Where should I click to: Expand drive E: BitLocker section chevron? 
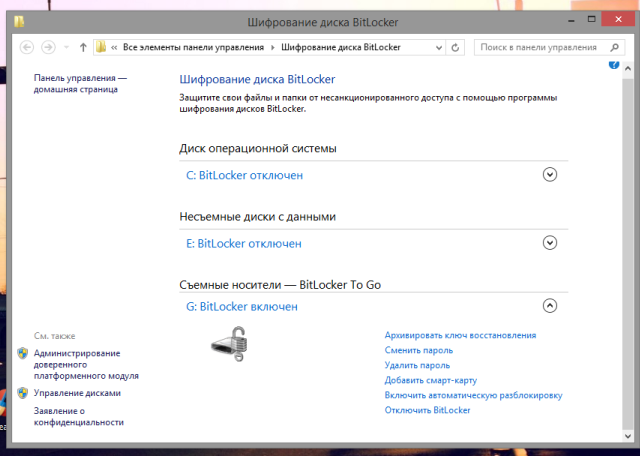click(x=550, y=243)
